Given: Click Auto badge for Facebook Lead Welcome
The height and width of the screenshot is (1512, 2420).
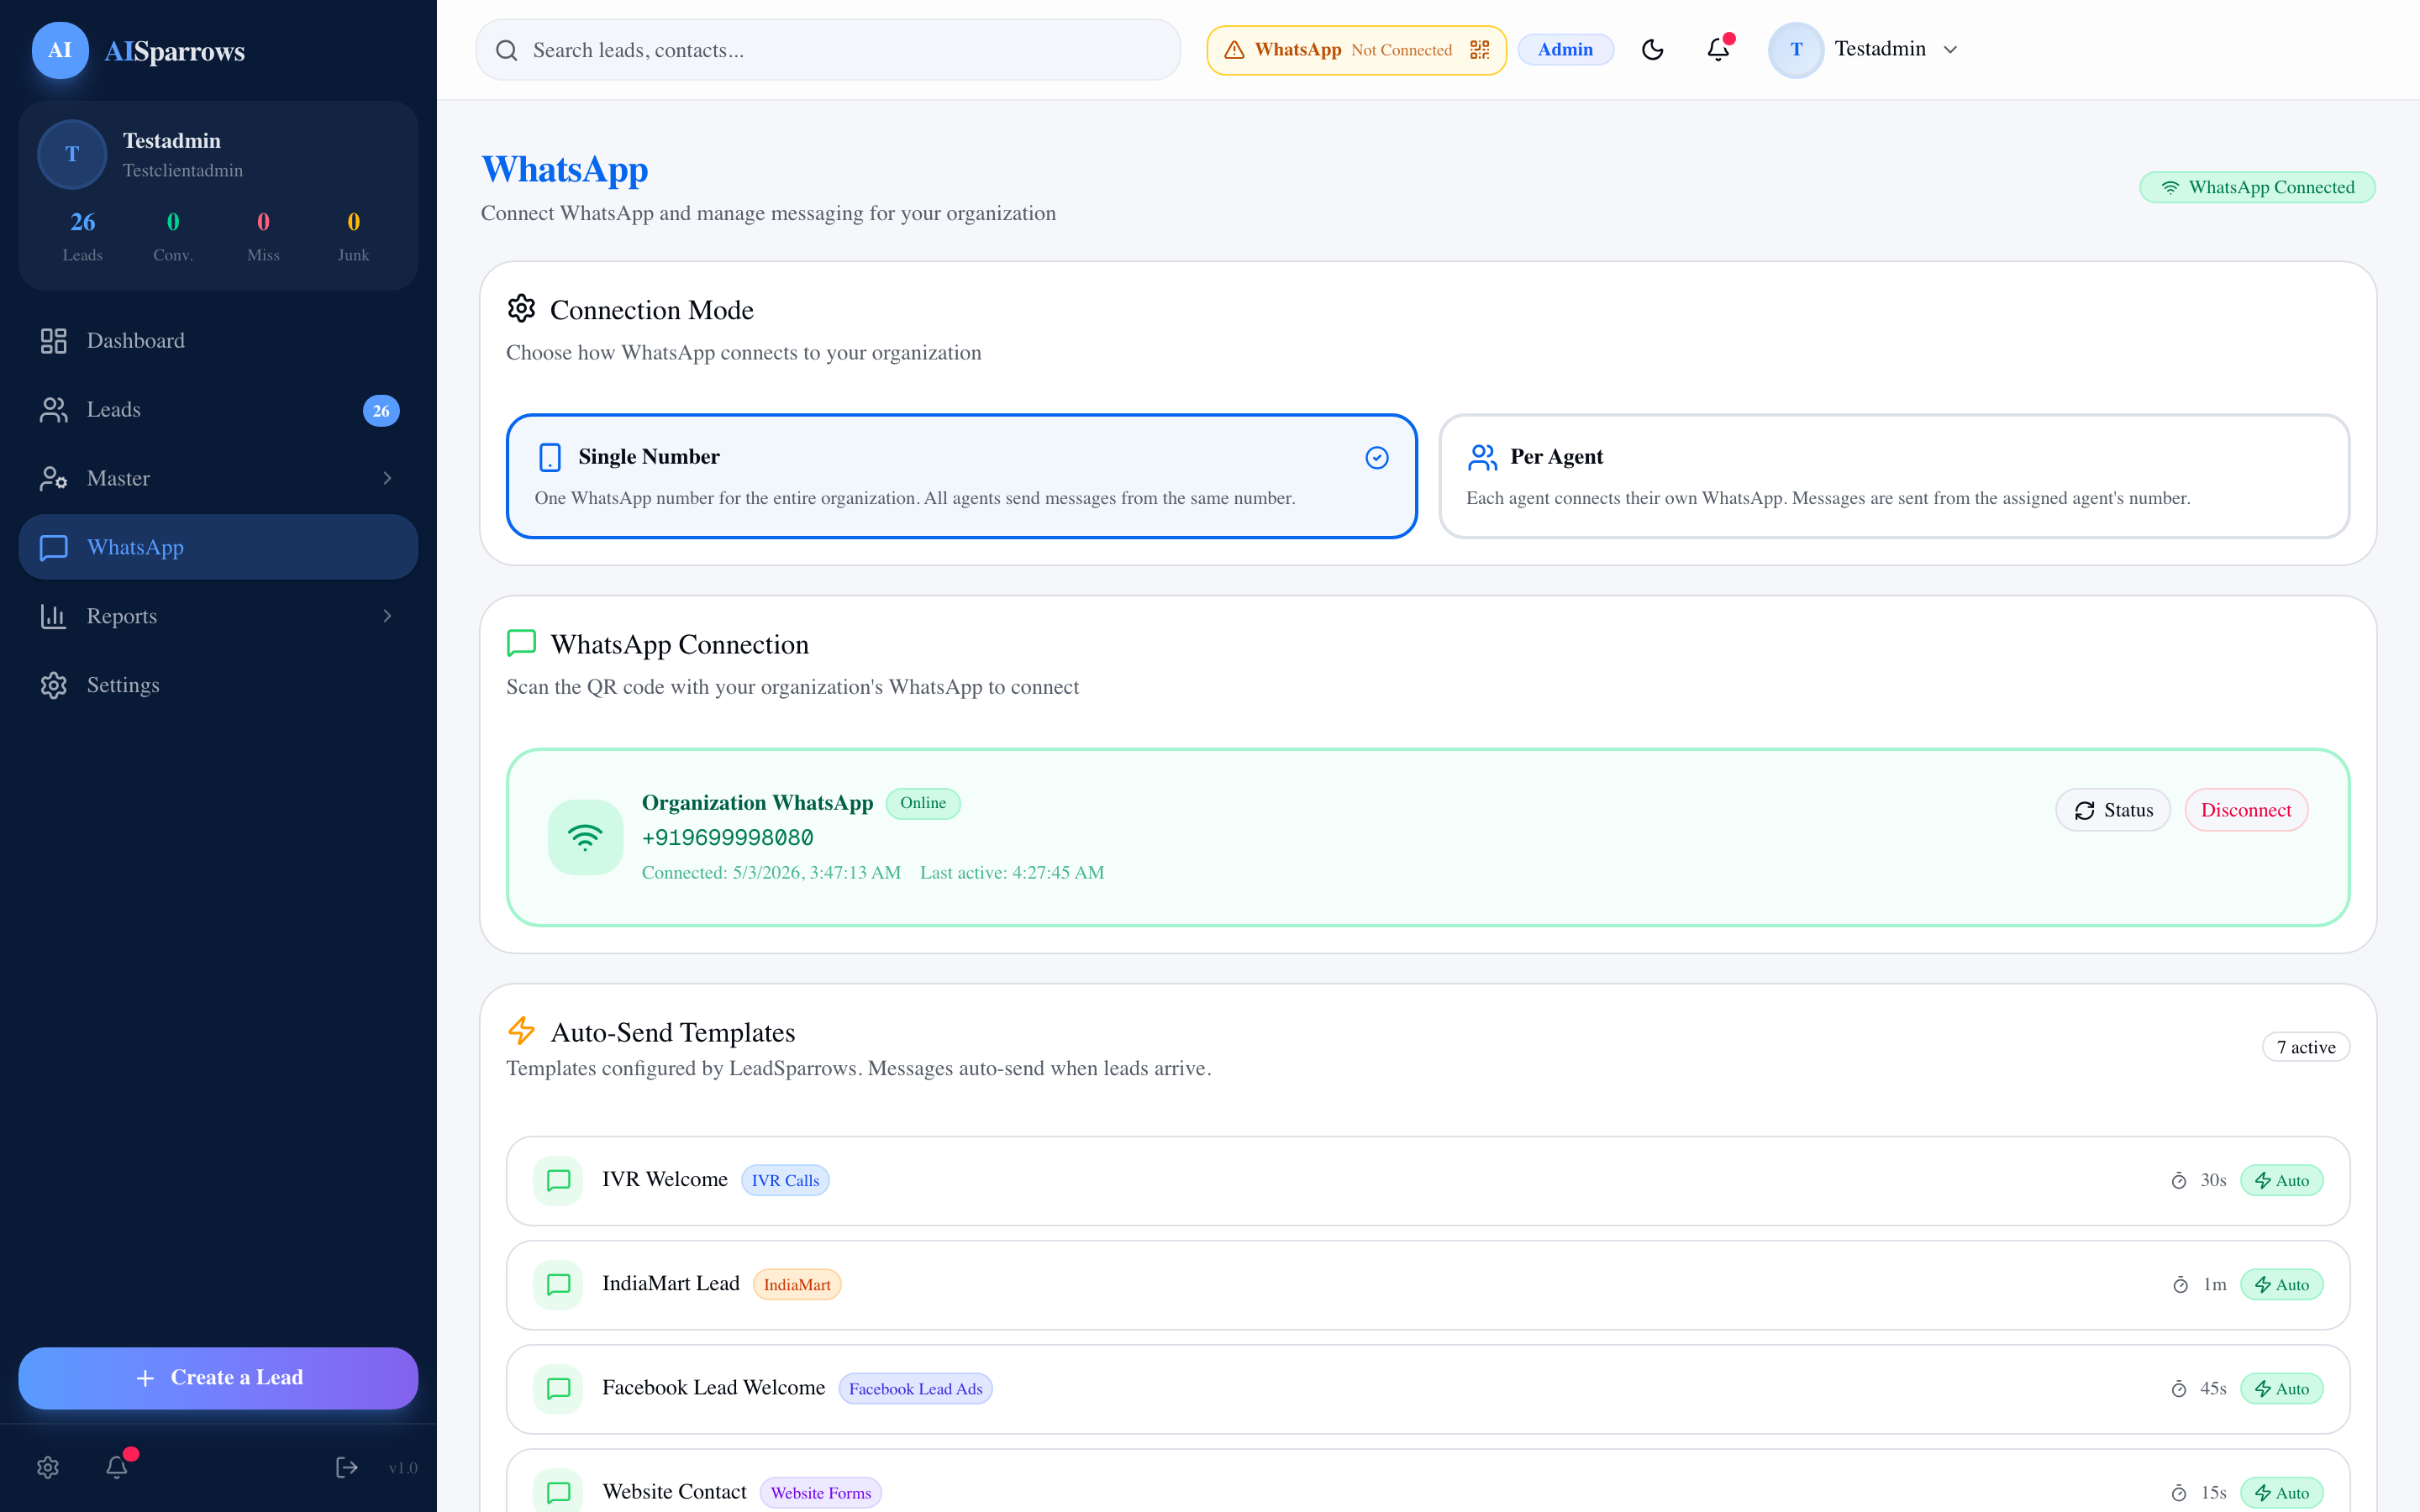Looking at the screenshot, I should 2282,1389.
